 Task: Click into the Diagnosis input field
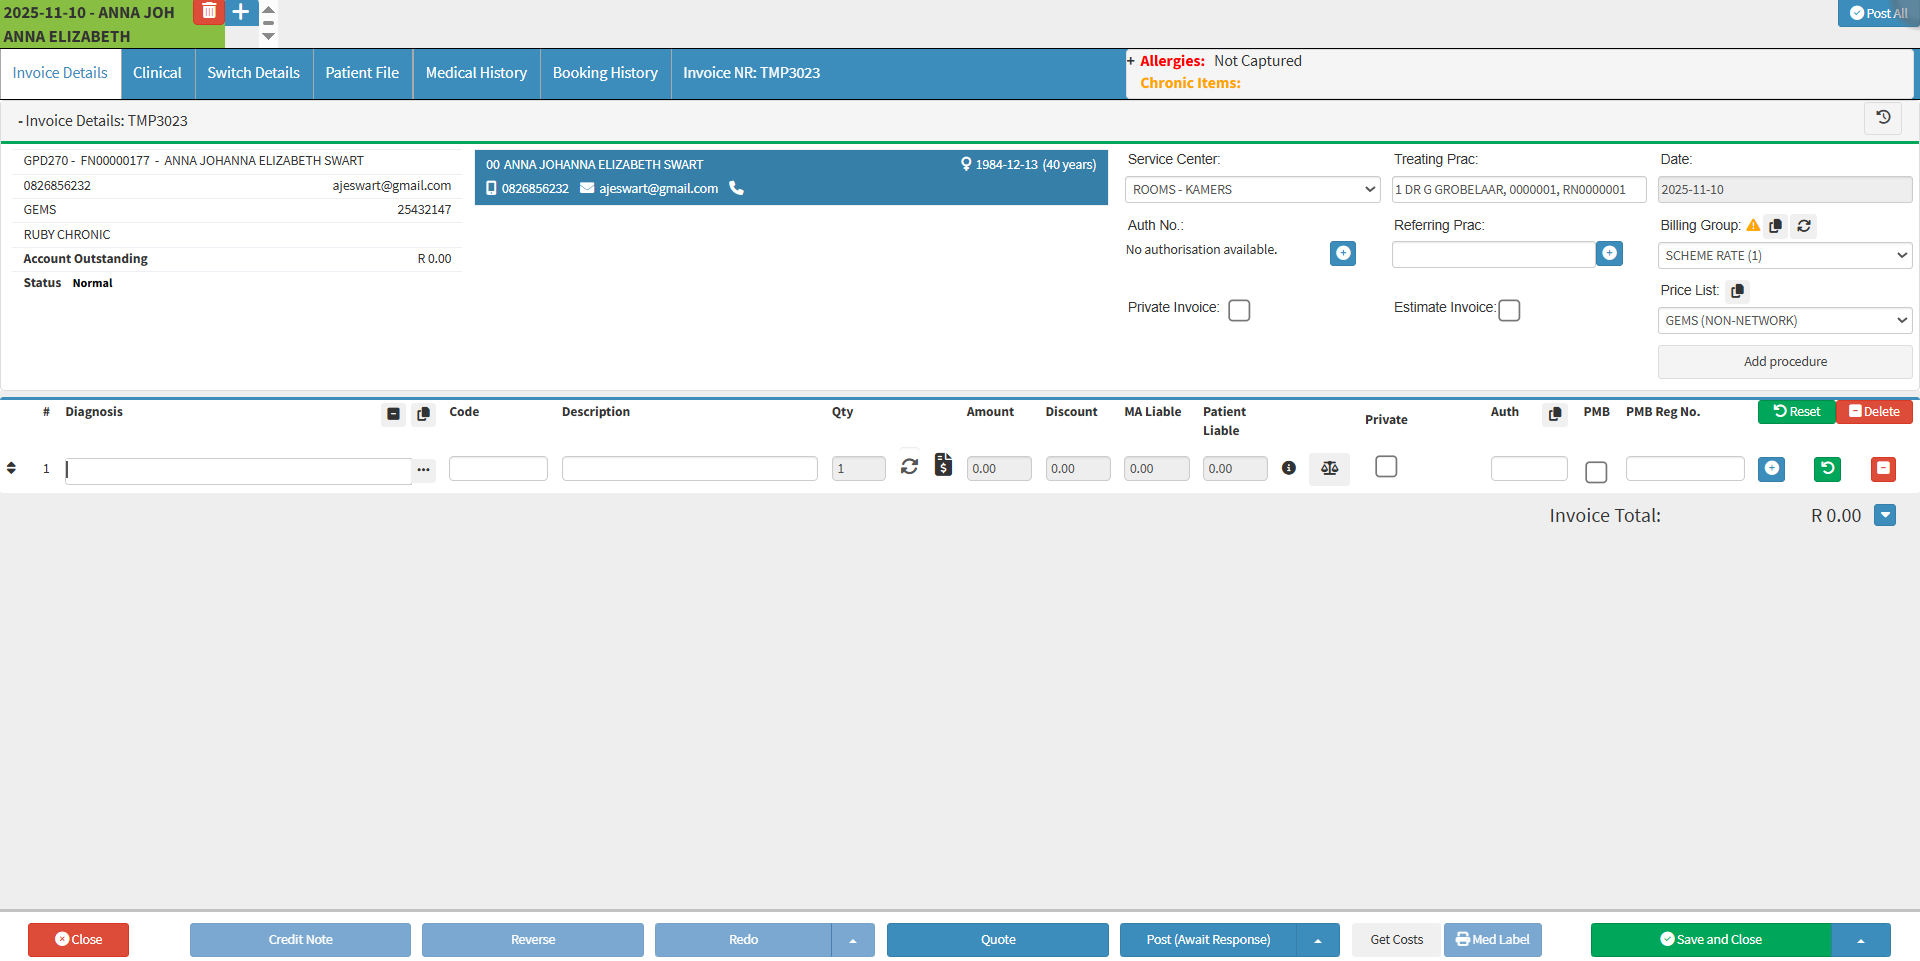click(x=238, y=470)
